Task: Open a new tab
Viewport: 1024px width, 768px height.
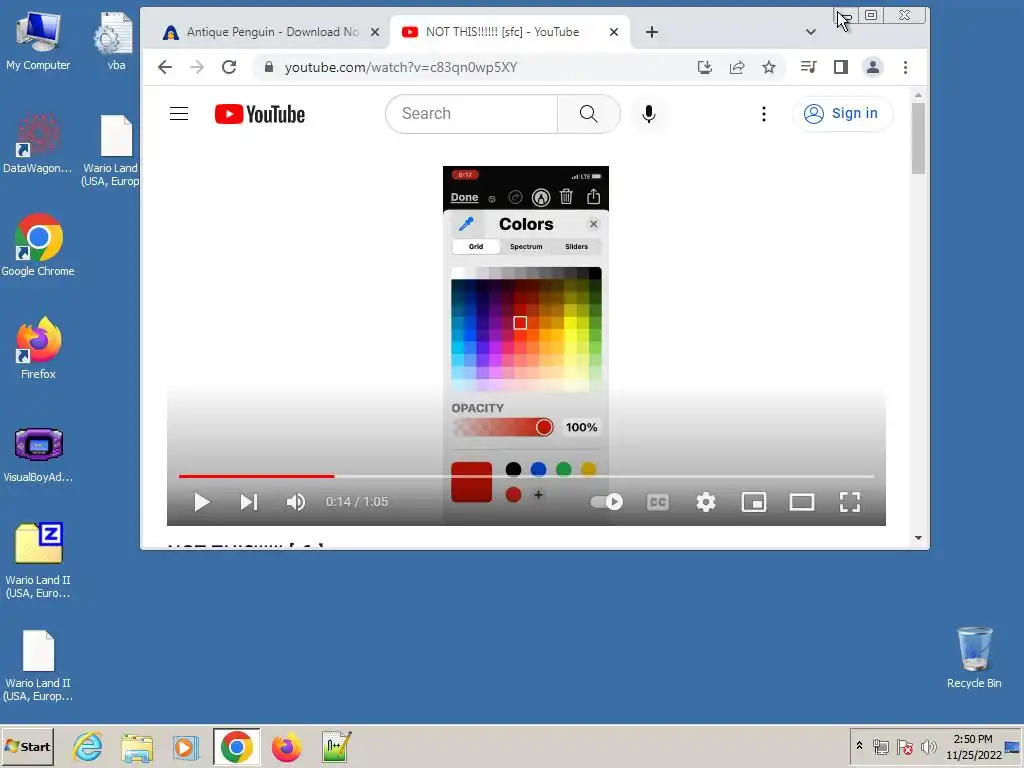Action: pos(652,32)
